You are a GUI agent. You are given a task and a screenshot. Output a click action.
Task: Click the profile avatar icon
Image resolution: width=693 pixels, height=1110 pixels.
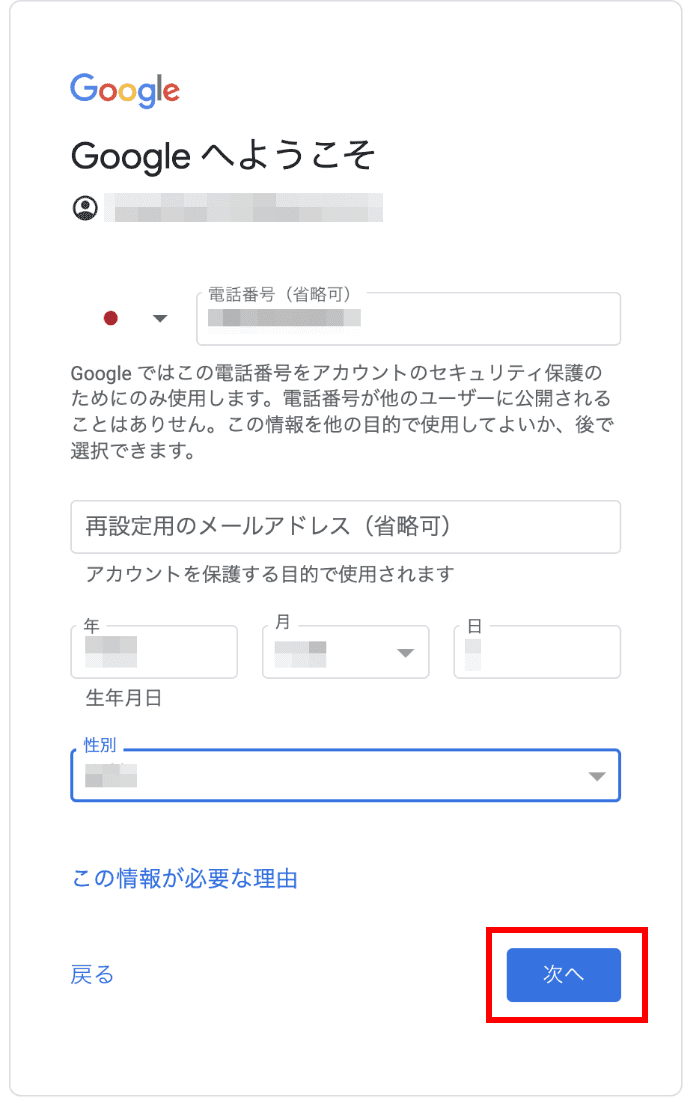pos(83,208)
